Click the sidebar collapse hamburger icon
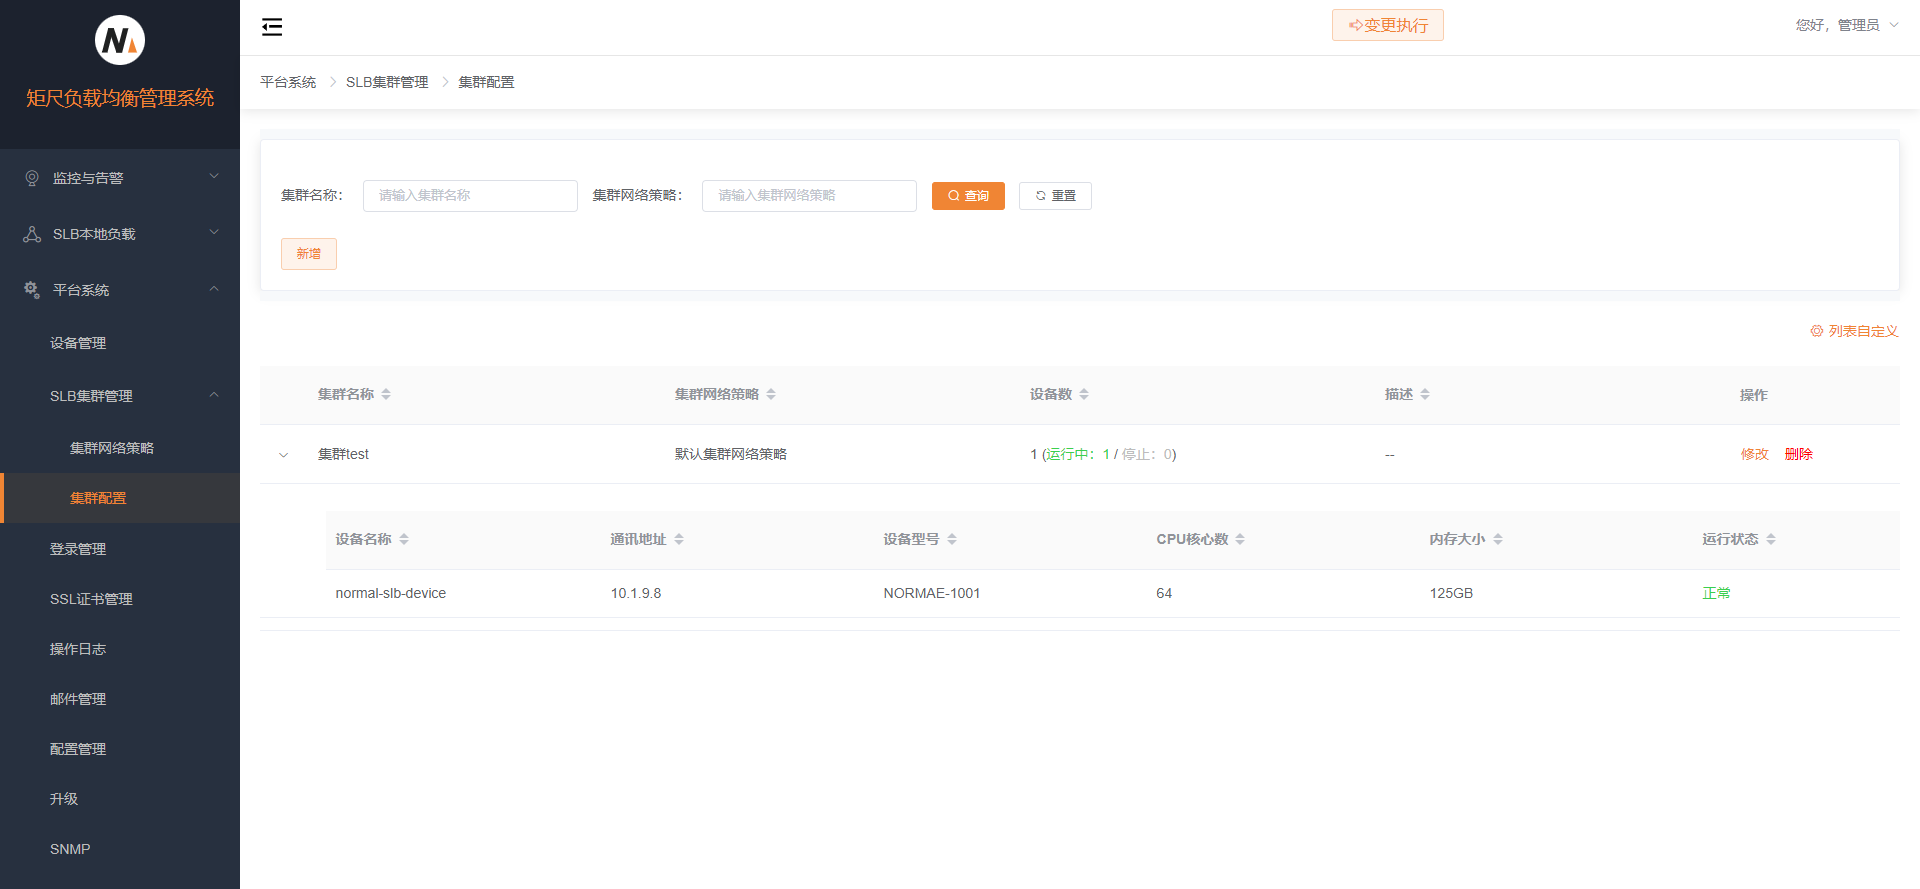 (x=272, y=27)
